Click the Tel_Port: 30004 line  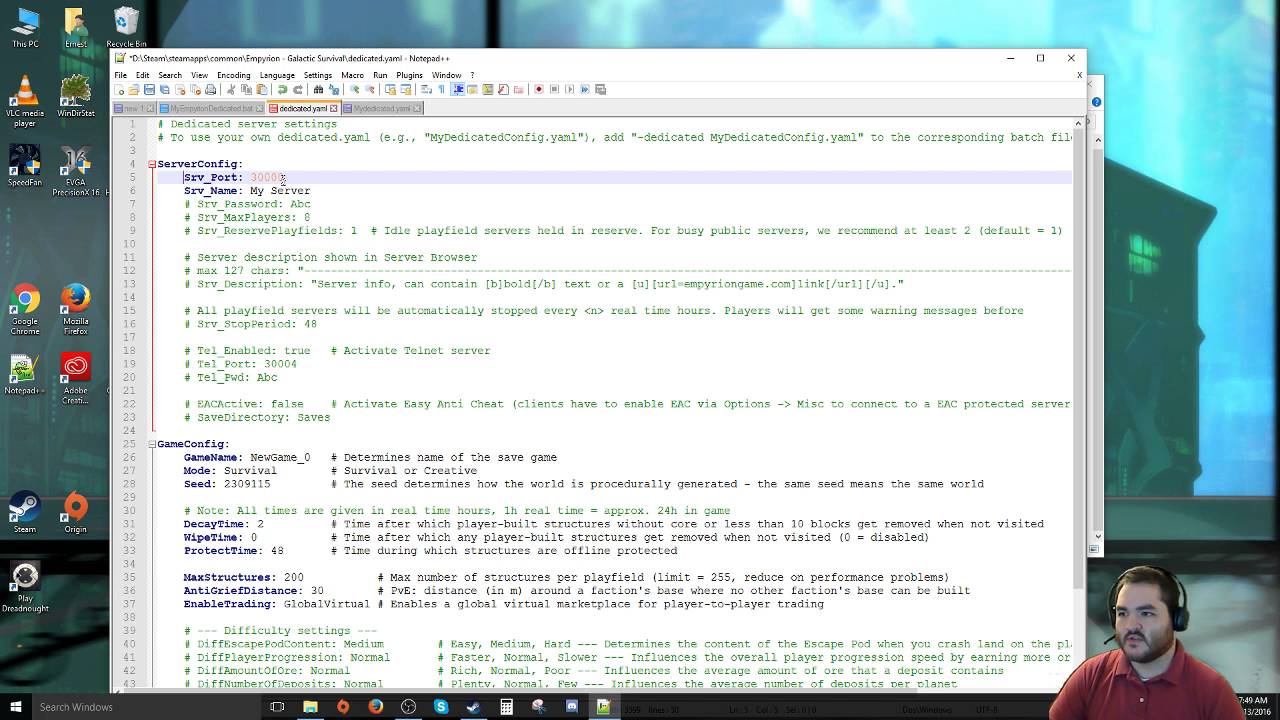pyautogui.click(x=240, y=364)
